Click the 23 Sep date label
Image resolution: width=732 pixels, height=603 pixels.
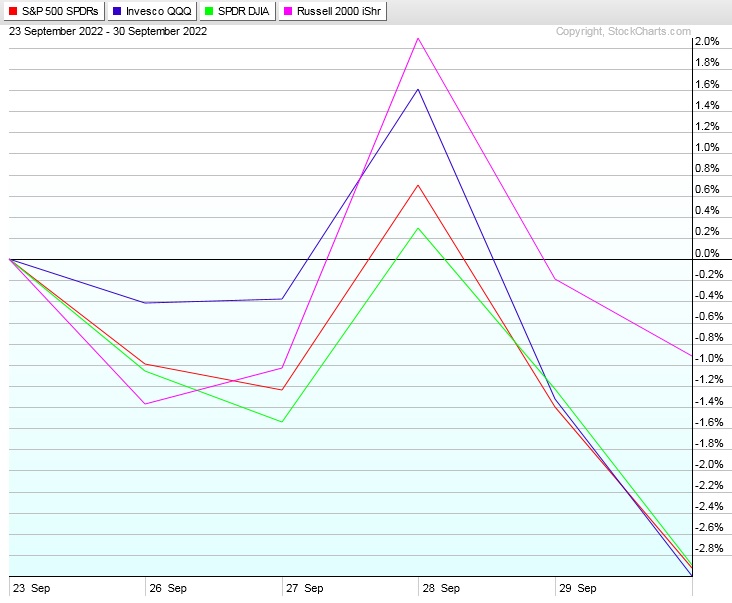[31, 588]
